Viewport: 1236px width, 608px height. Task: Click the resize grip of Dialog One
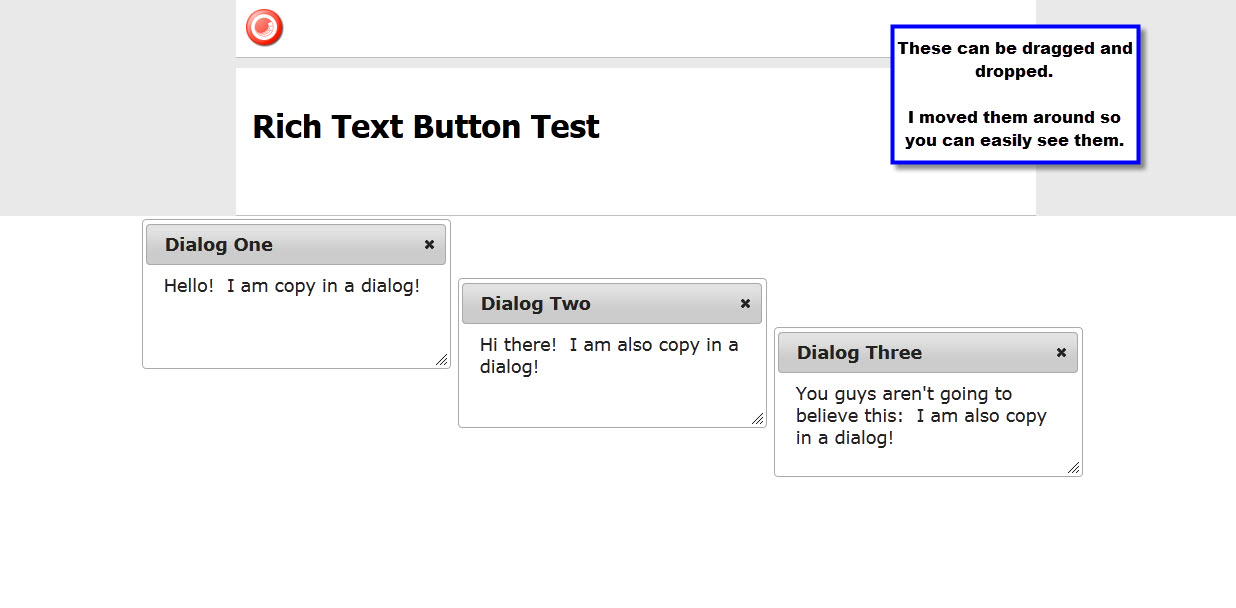point(441,360)
